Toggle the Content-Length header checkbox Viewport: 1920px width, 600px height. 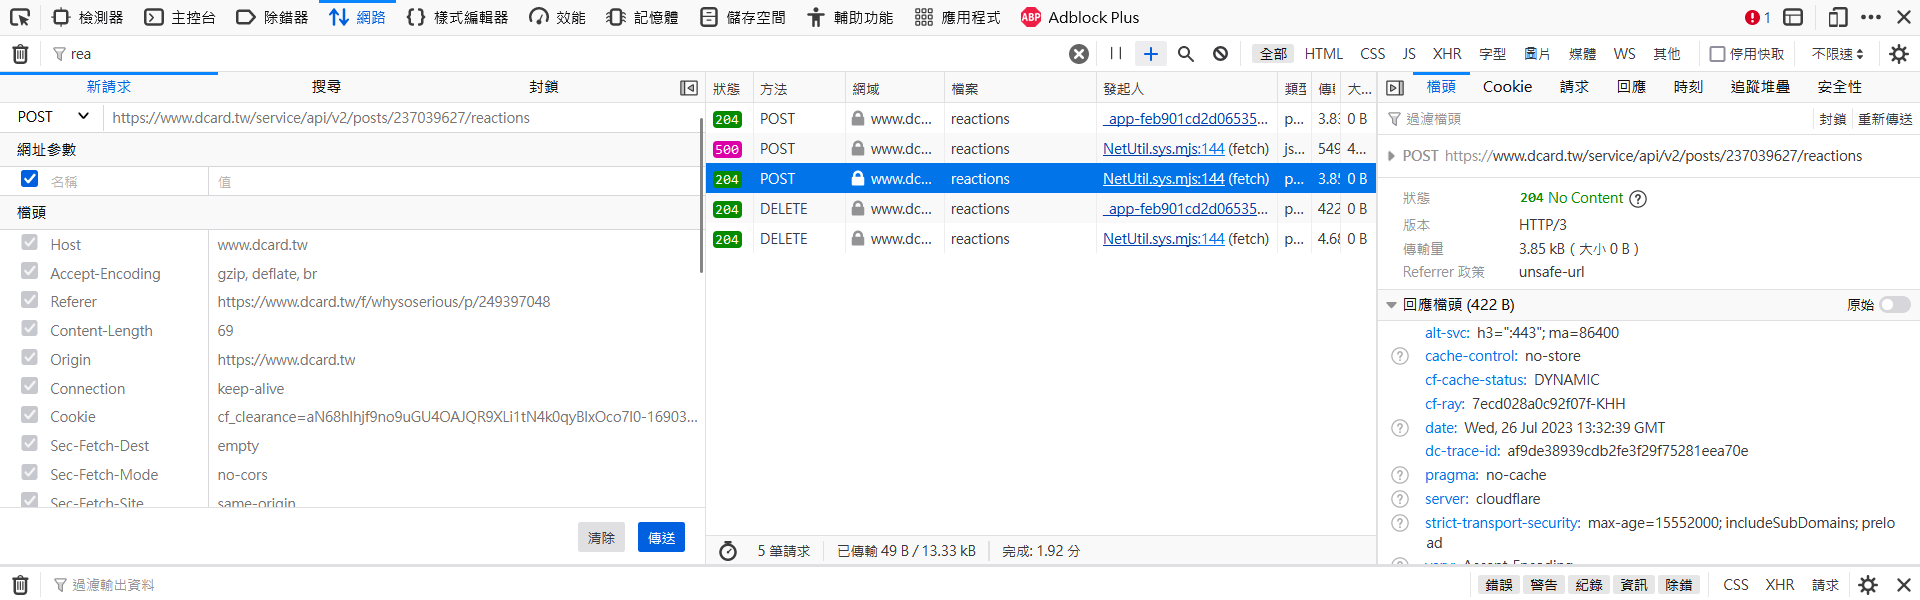(29, 329)
